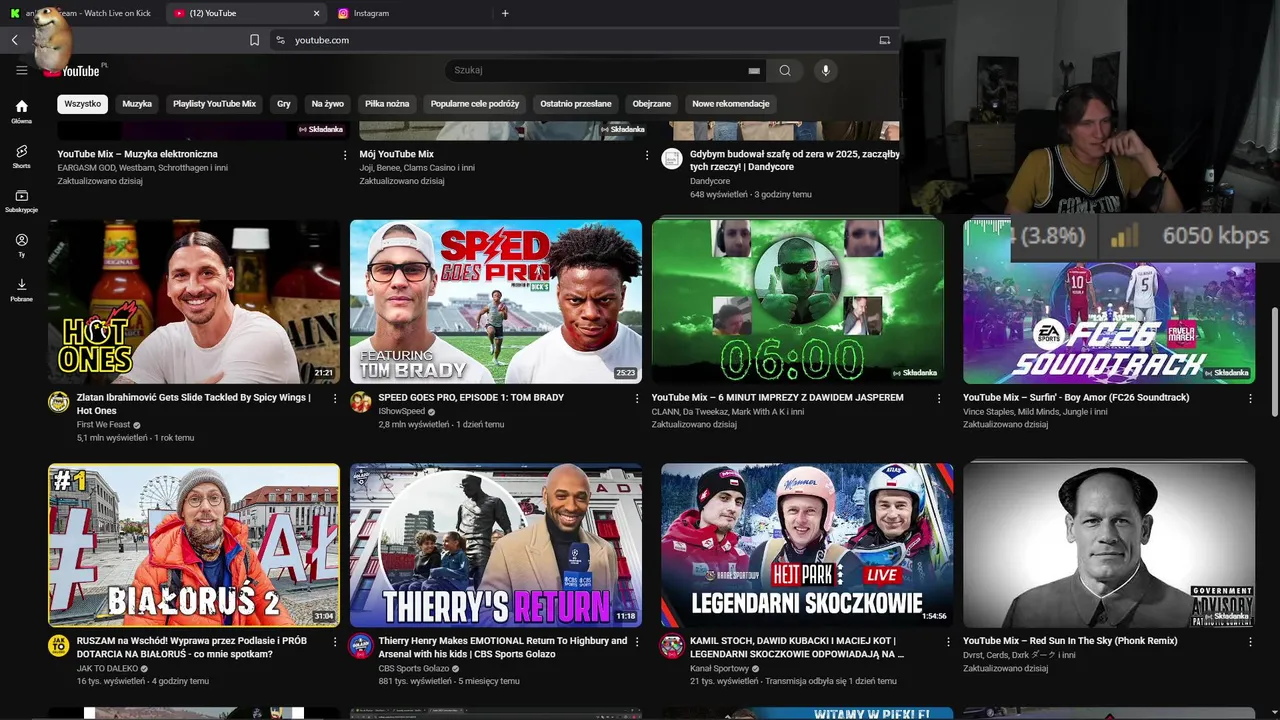Viewport: 1280px width, 720px height.
Task: Start voice search with microphone icon
Action: pos(825,70)
